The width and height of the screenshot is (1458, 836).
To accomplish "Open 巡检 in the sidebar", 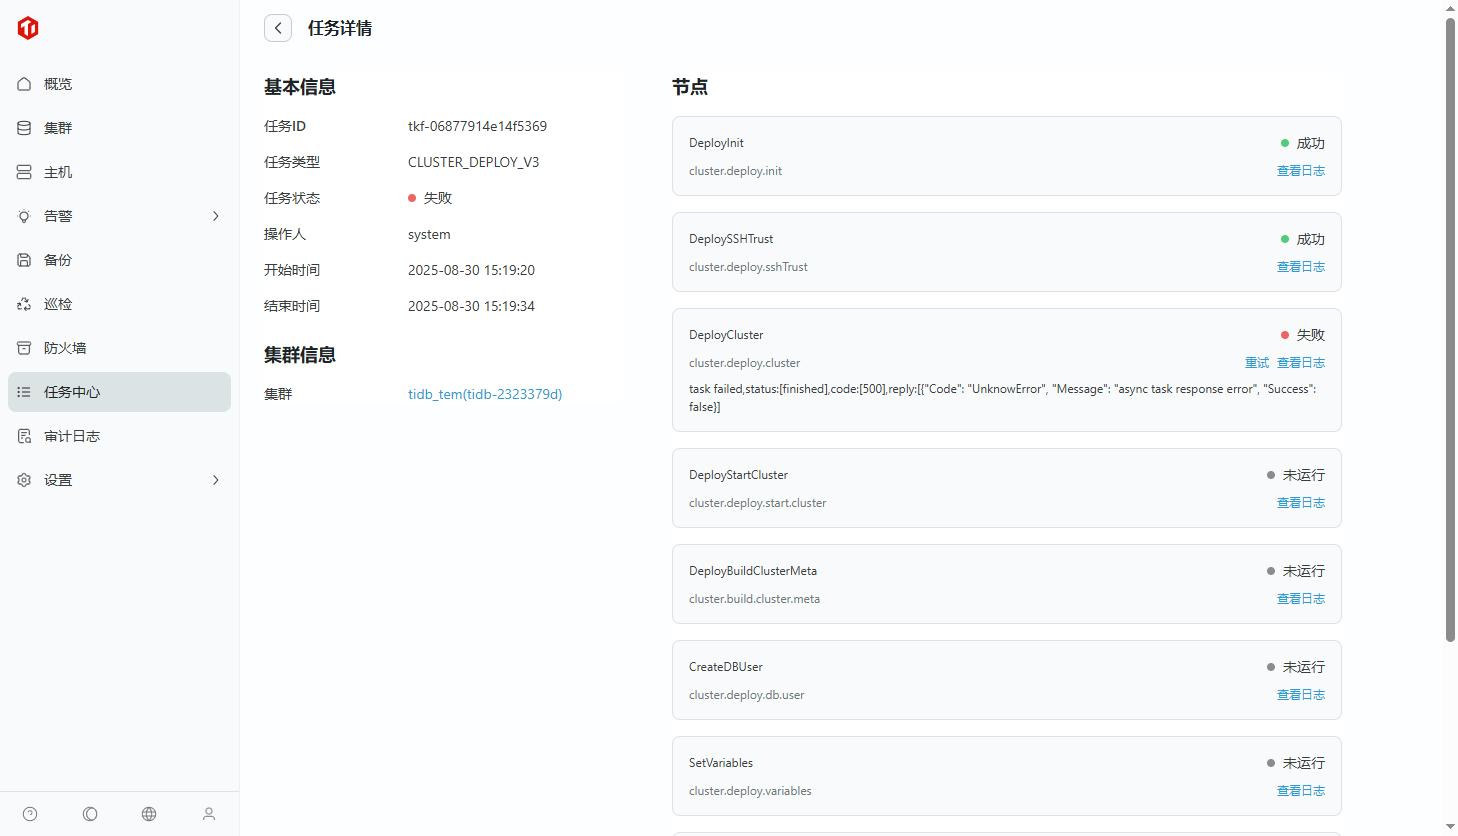I will click(x=58, y=304).
